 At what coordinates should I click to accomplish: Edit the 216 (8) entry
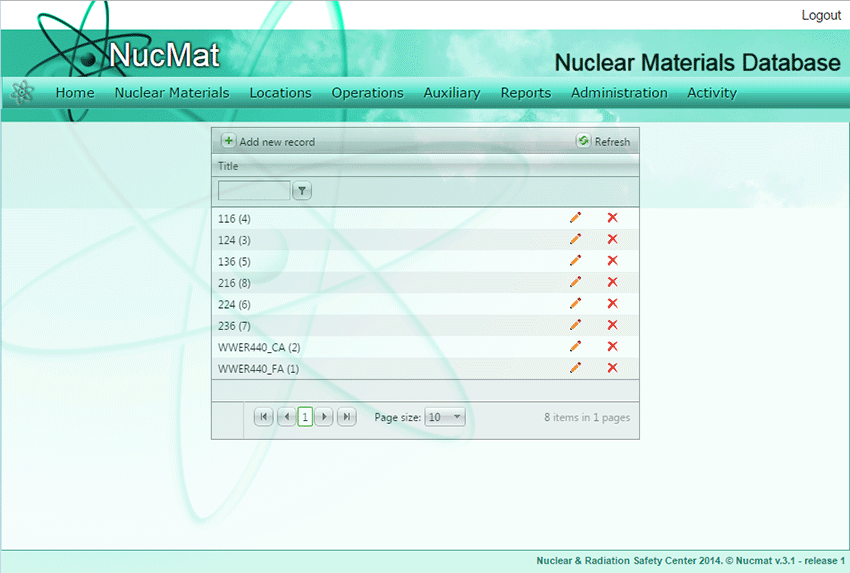(575, 282)
